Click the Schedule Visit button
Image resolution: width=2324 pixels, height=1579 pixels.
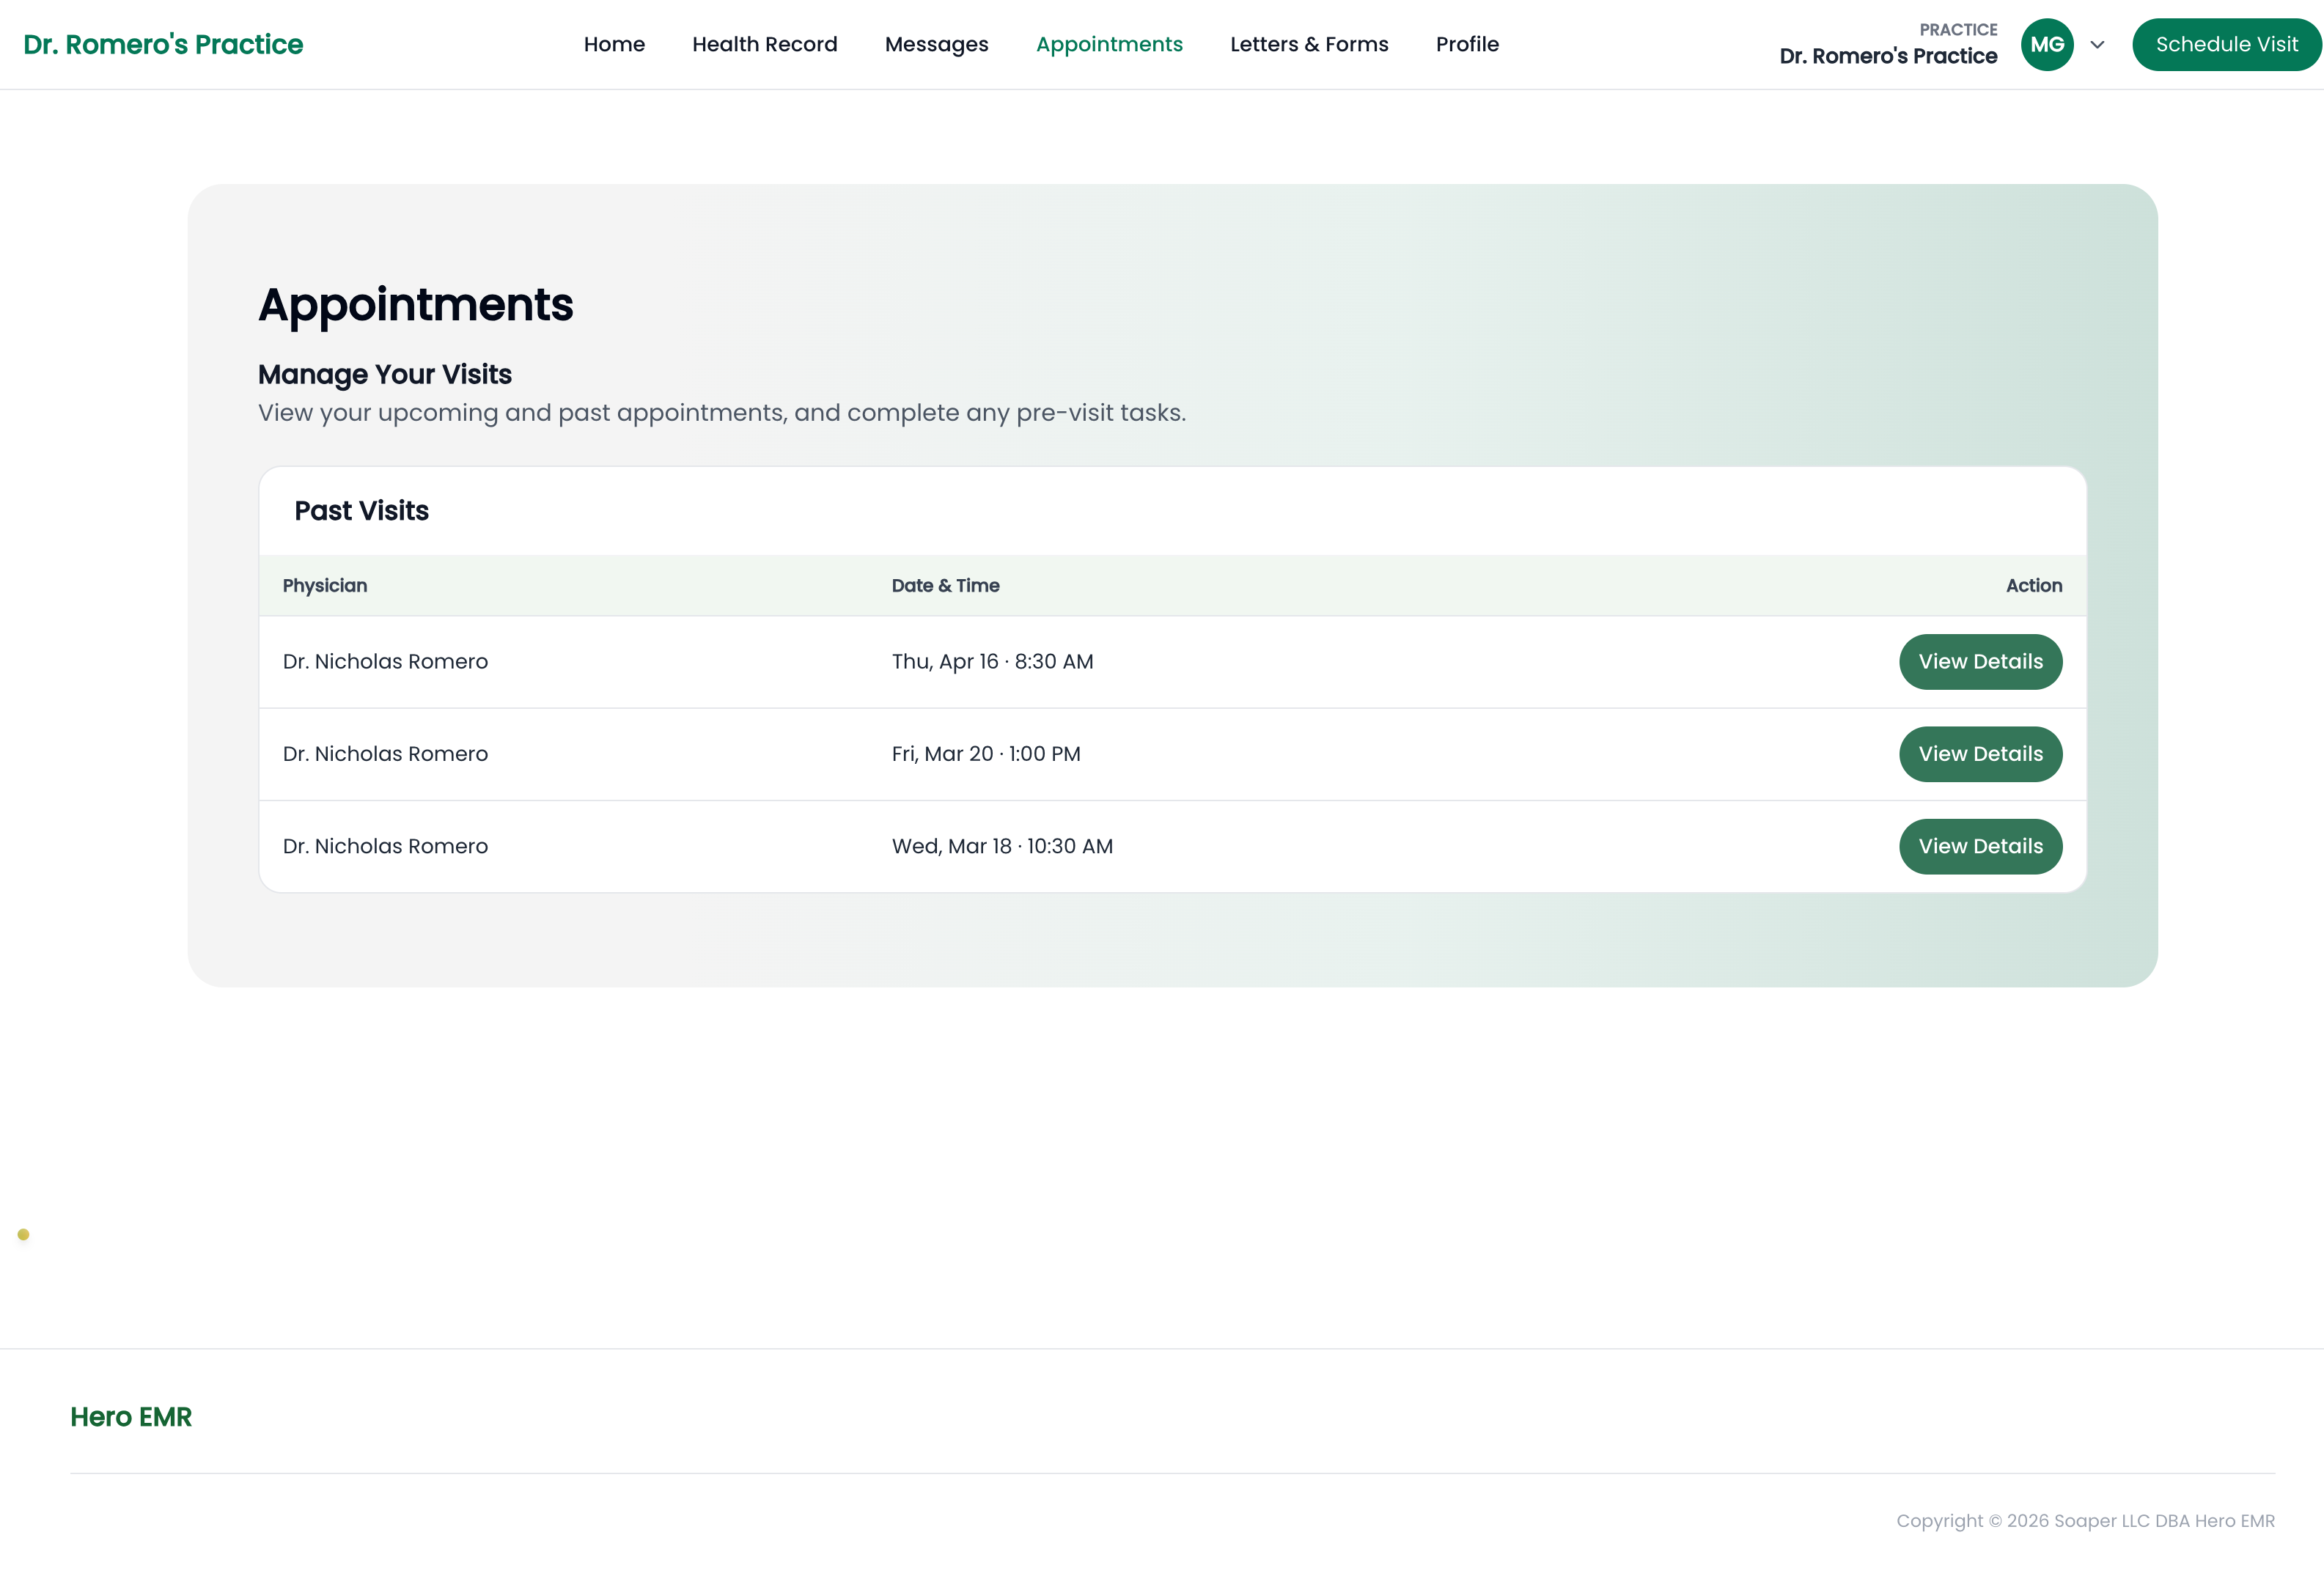pos(2226,44)
